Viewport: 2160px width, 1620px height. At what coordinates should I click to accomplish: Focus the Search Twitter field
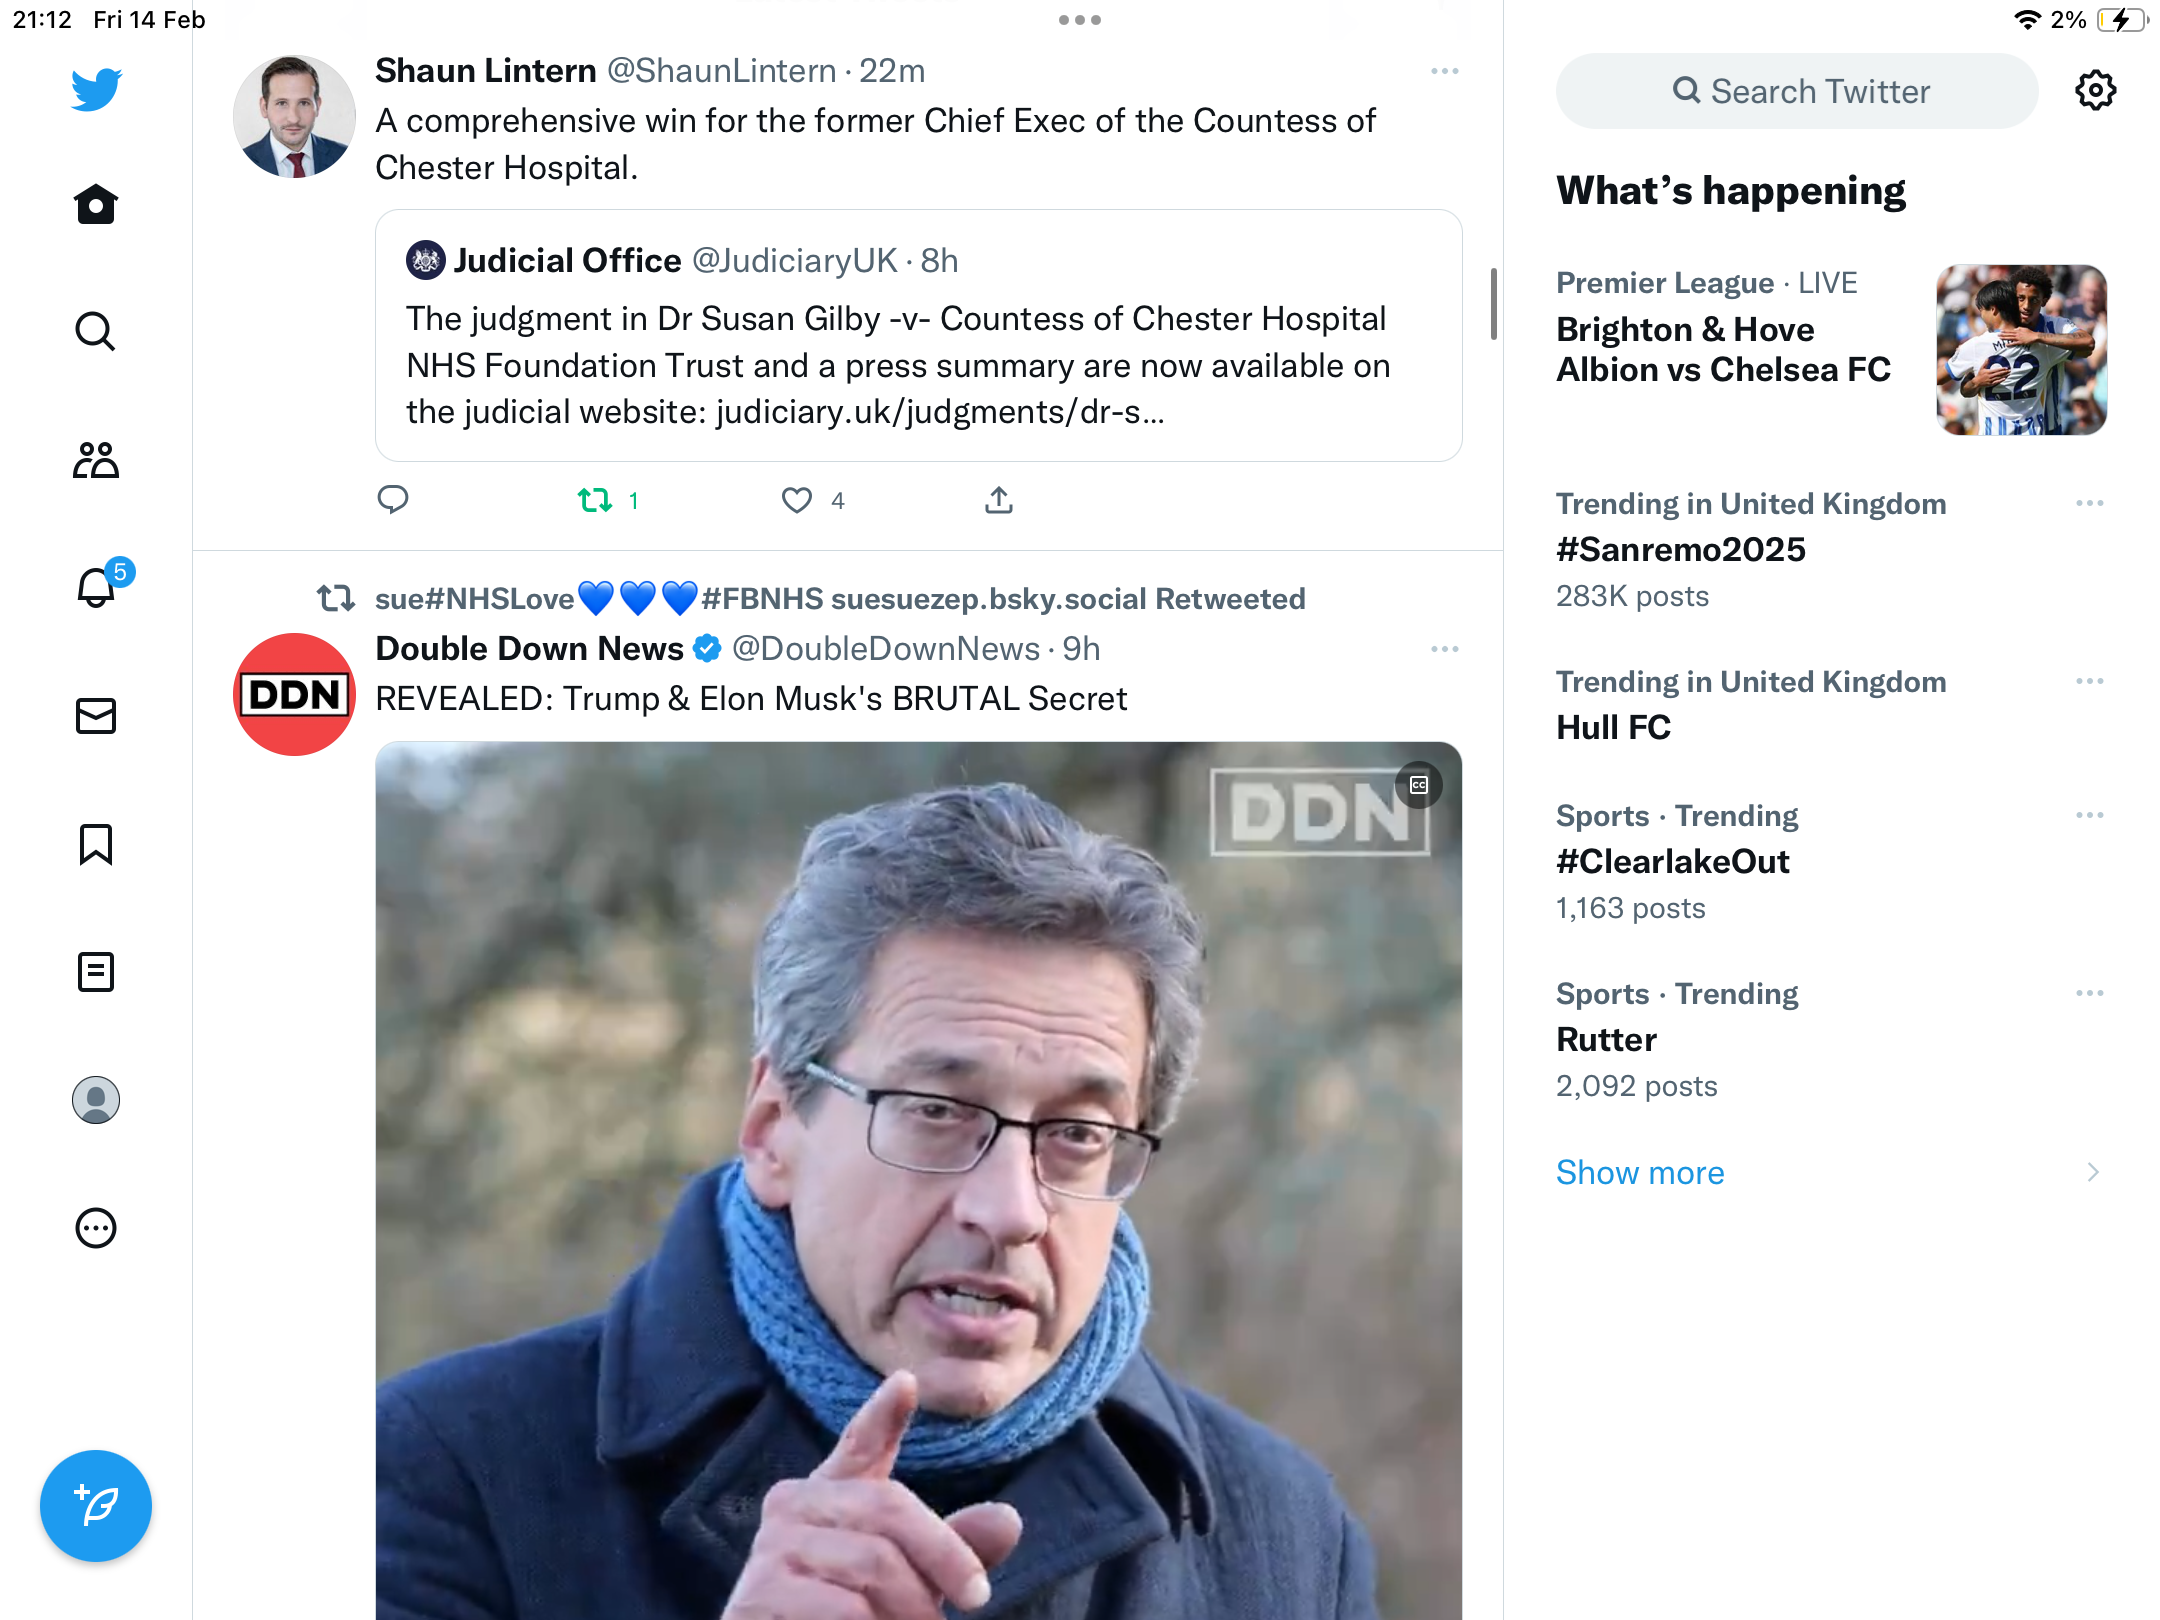tap(1797, 91)
